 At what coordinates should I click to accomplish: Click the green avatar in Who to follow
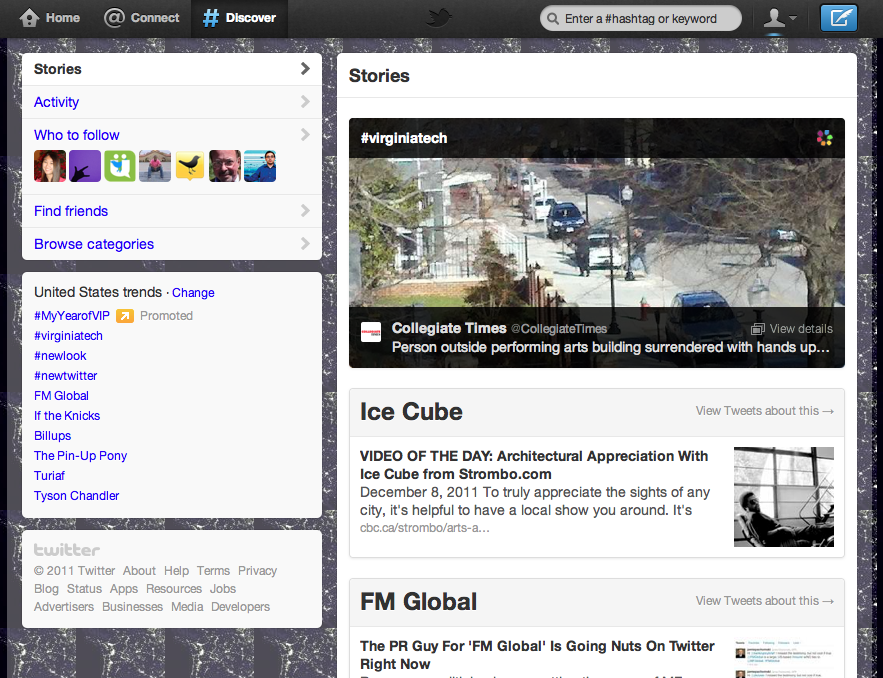pyautogui.click(x=120, y=166)
